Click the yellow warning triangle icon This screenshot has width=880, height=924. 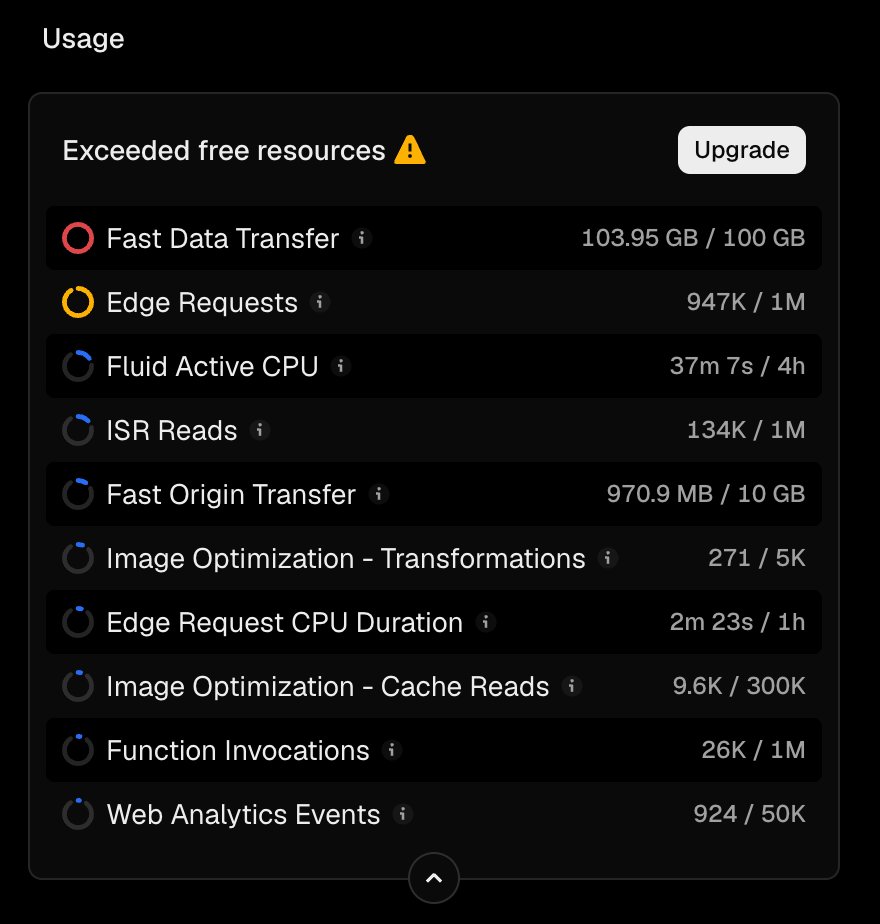click(410, 150)
